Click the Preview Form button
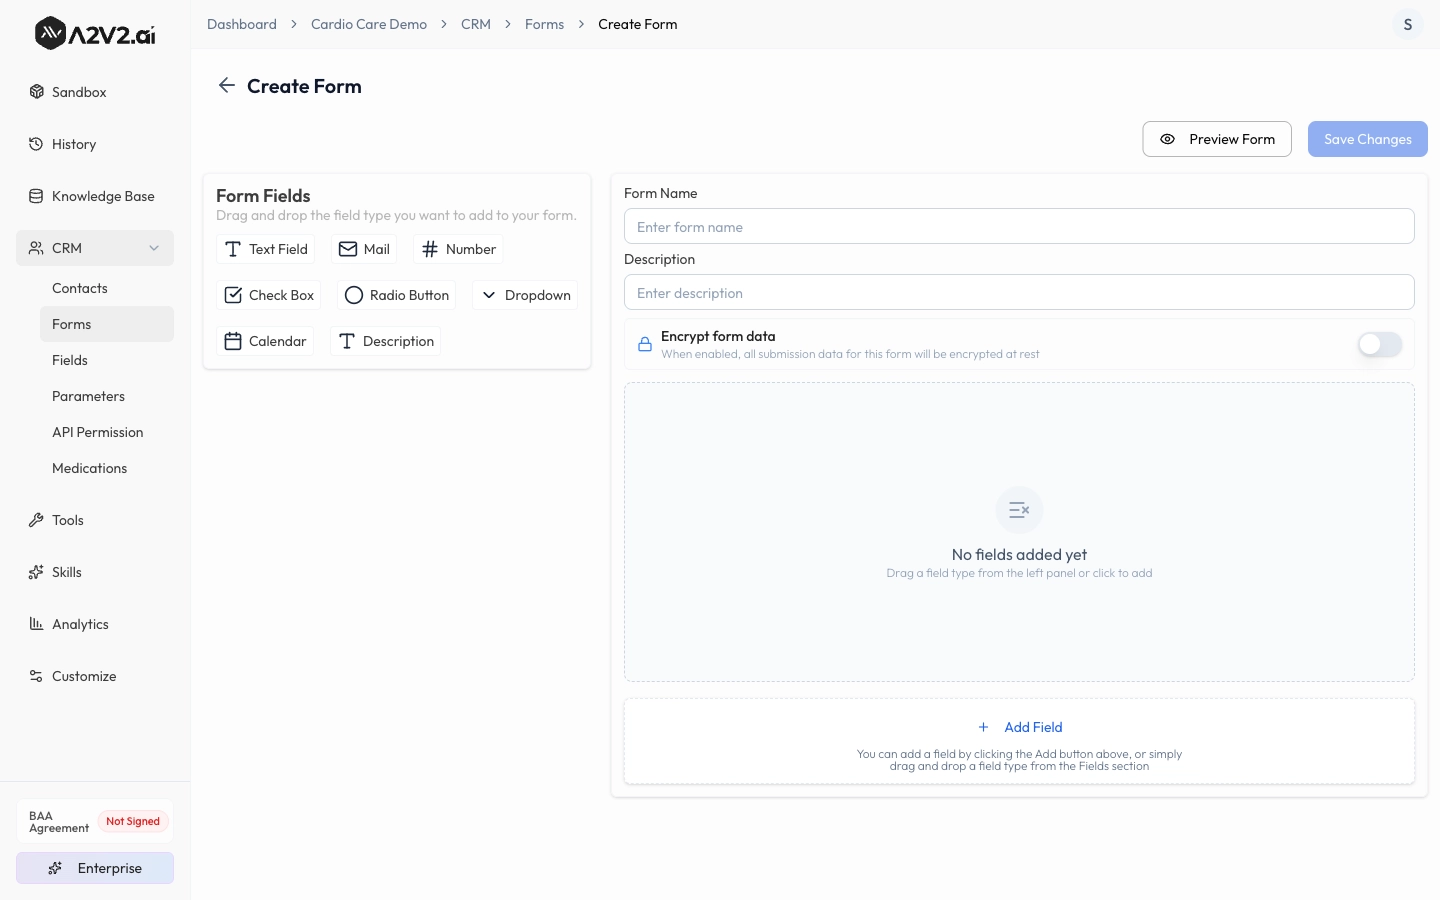Viewport: 1440px width, 900px height. coord(1217,139)
